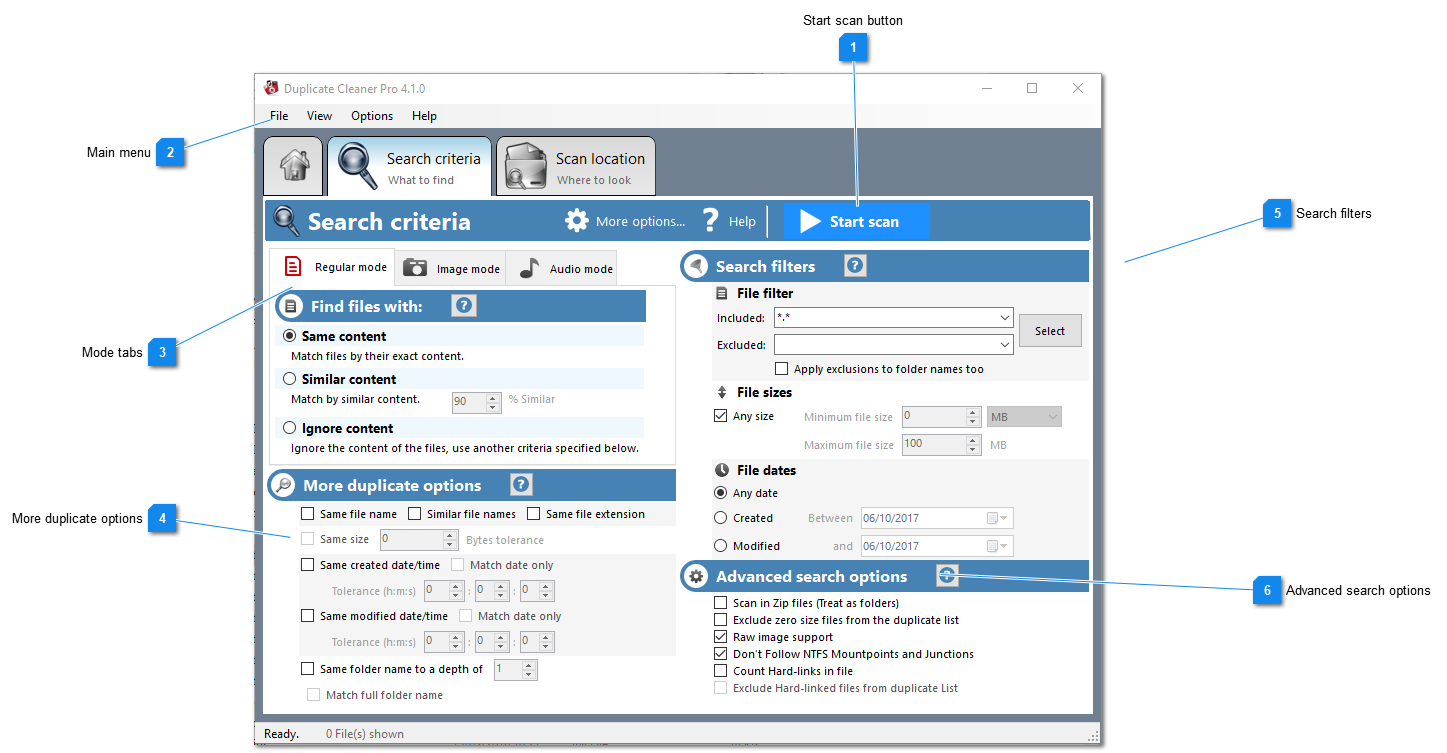The image size is (1447, 753).
Task: Select the Modified date radio button
Action: 720,546
